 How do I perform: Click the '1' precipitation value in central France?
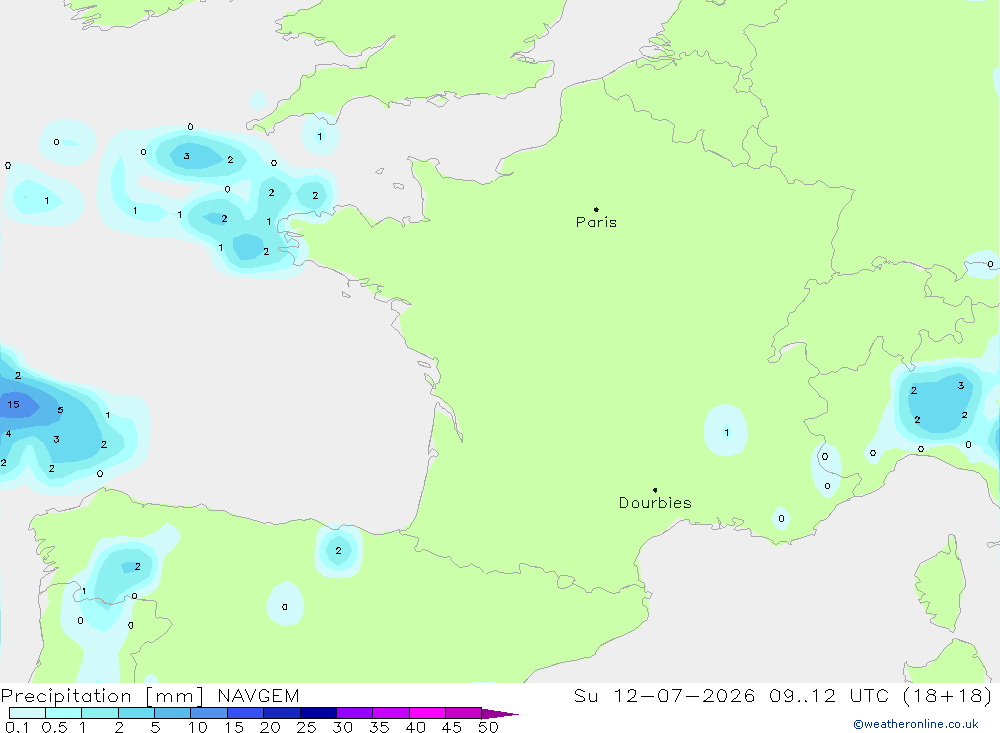point(726,433)
